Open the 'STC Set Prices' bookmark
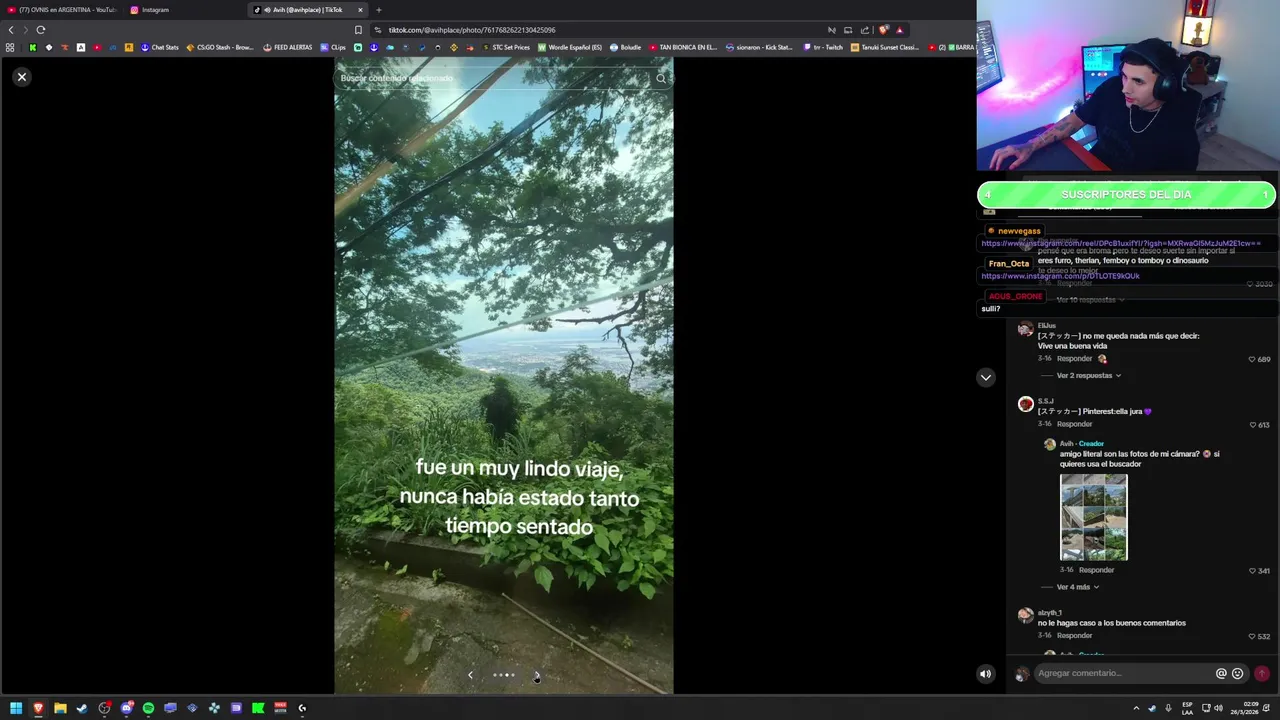The width and height of the screenshot is (1280, 720). click(x=506, y=47)
